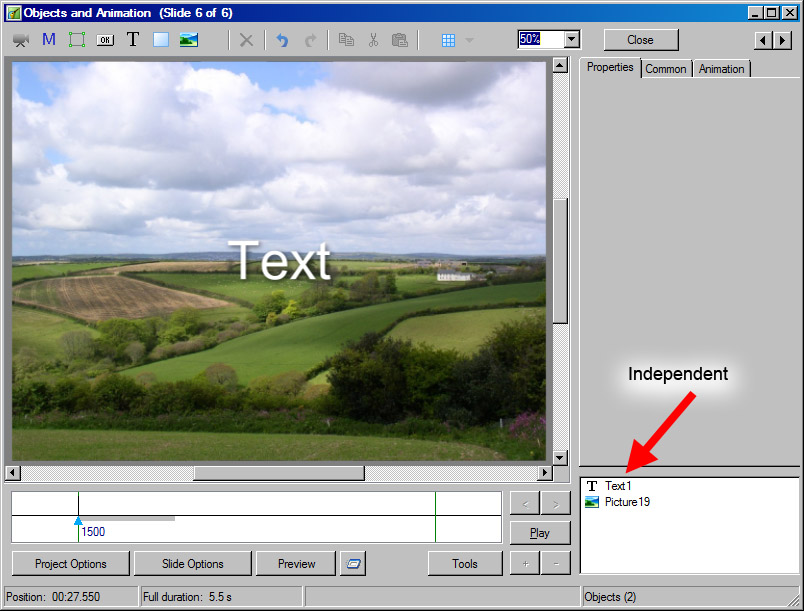
Task: Add a text object with T icon
Action: coord(133,40)
